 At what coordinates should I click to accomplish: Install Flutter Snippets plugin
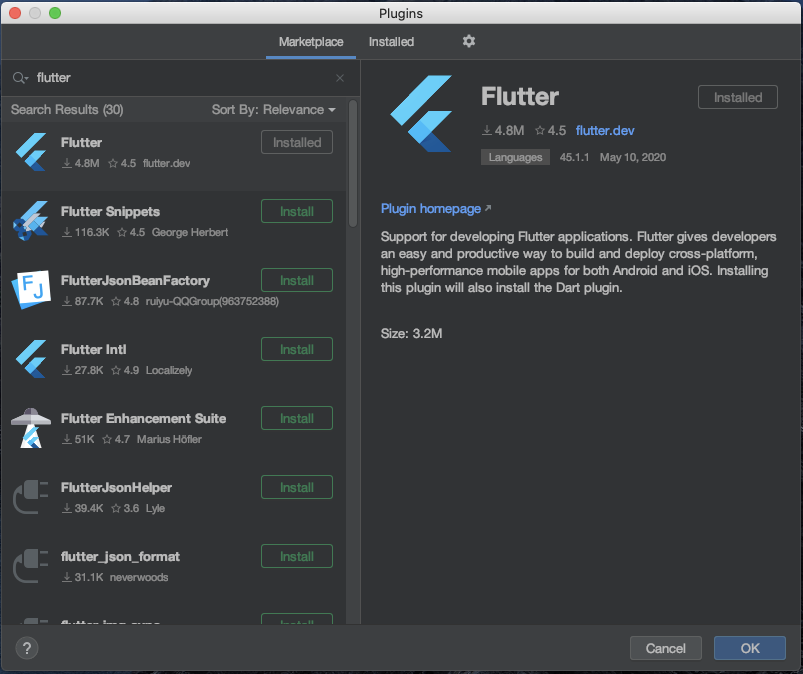click(x=297, y=211)
